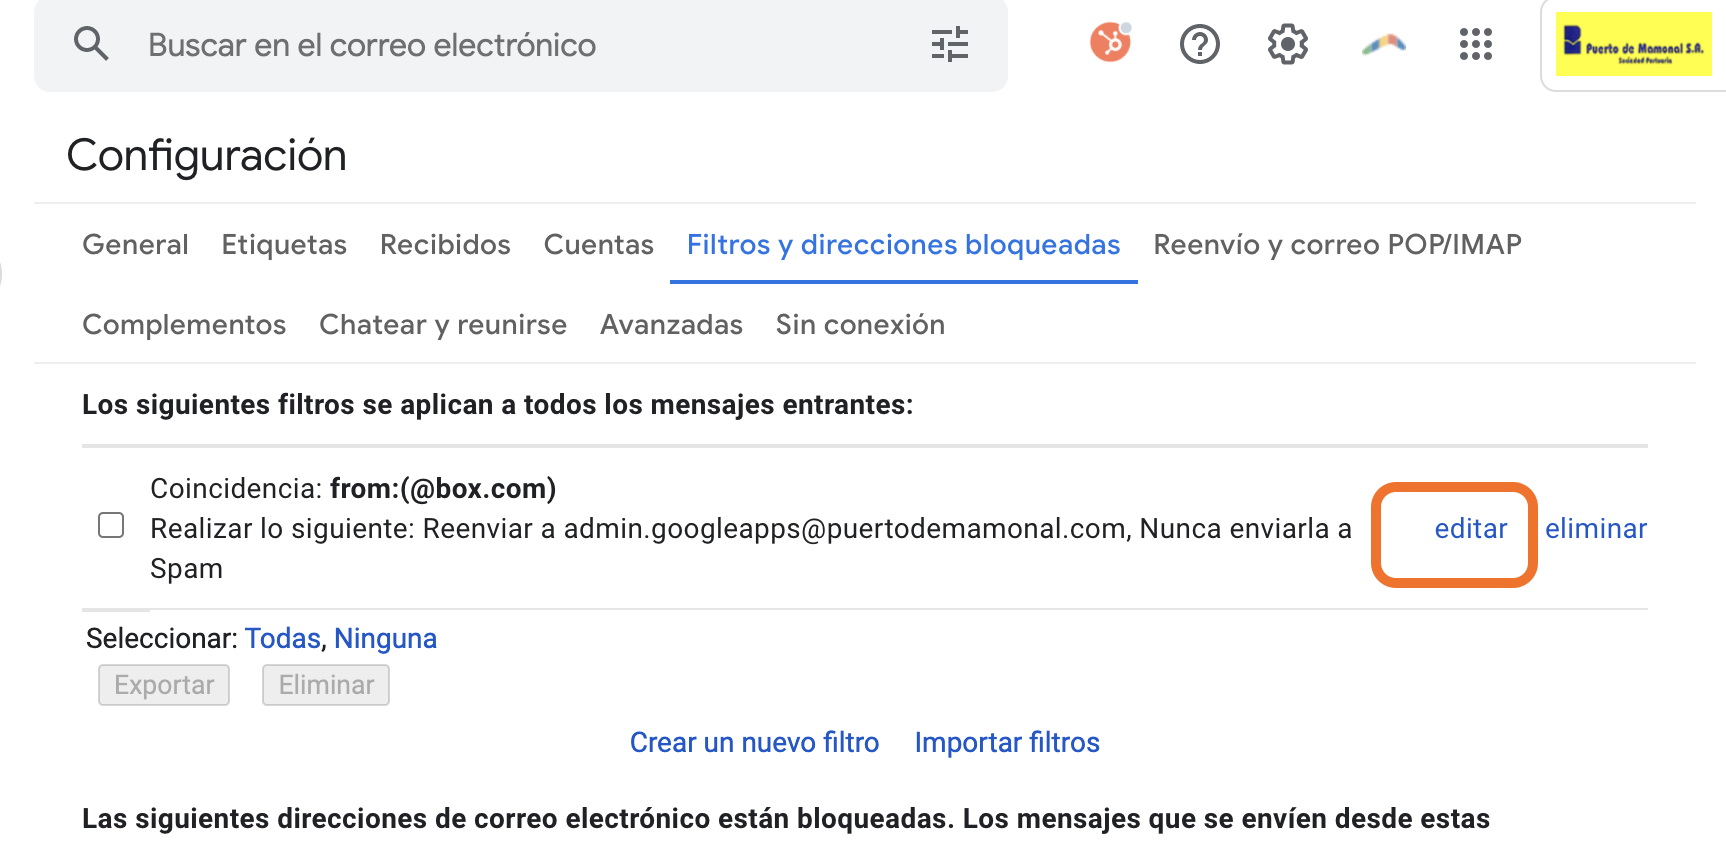The width and height of the screenshot is (1726, 866).
Task: Click the HubSpot extension icon
Action: coord(1110,43)
